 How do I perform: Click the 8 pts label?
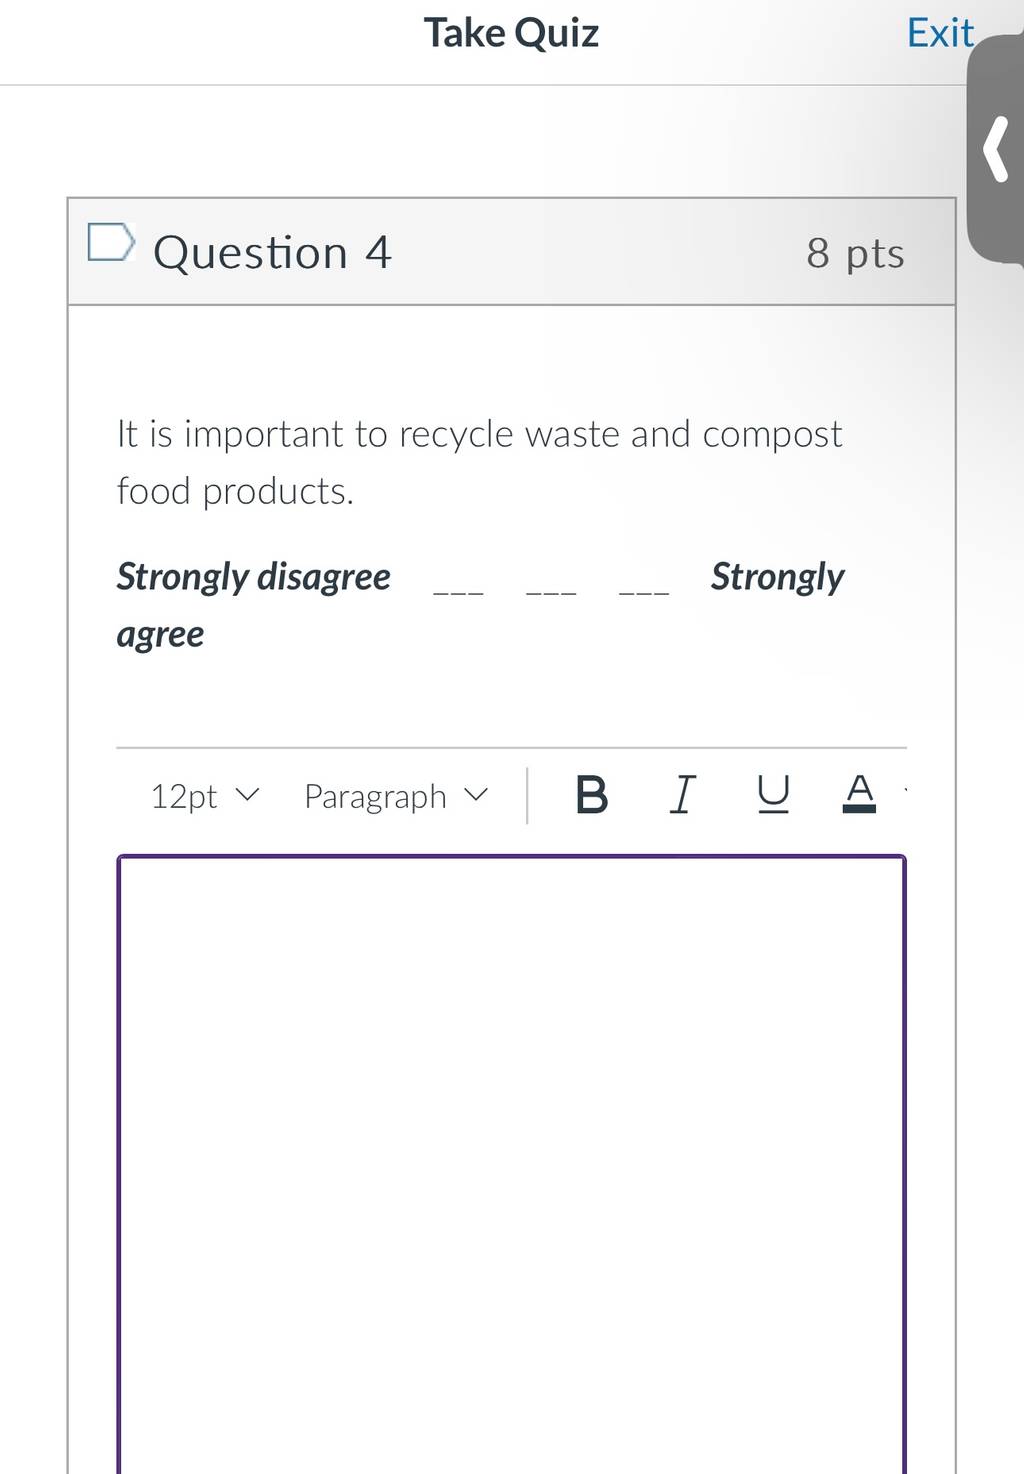(855, 253)
